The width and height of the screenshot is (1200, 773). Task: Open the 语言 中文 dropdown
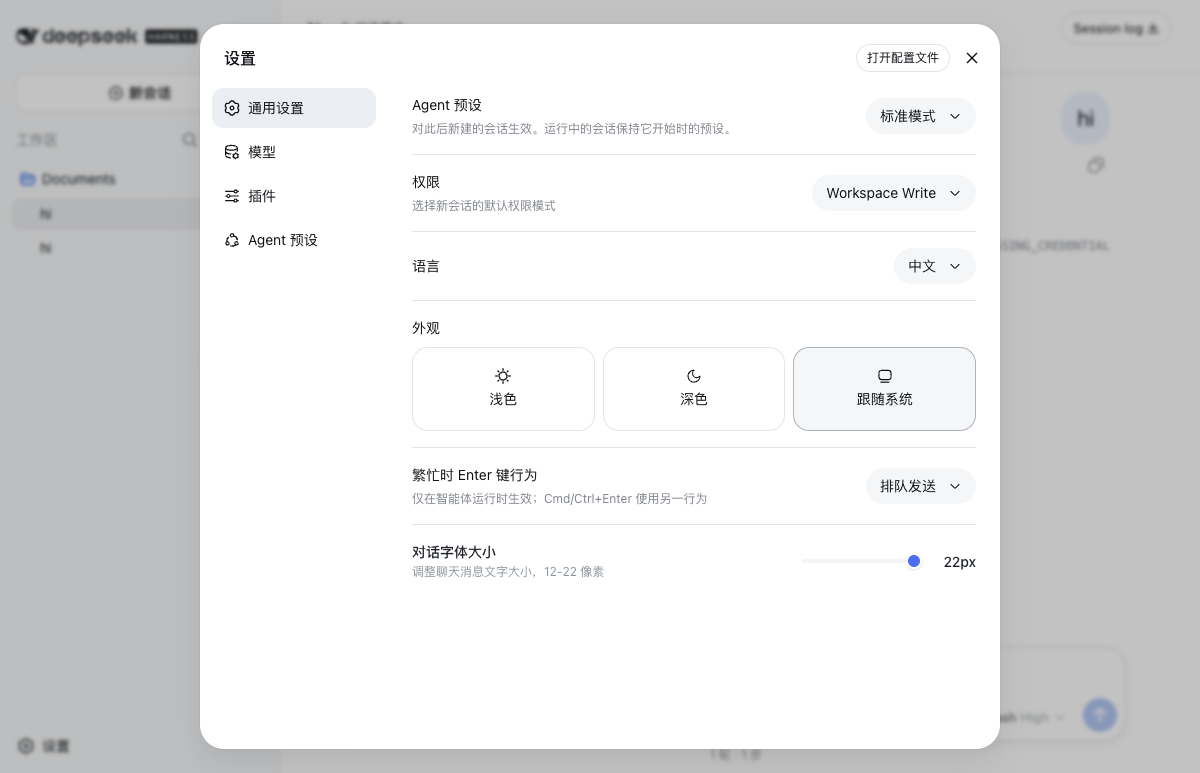pos(935,266)
